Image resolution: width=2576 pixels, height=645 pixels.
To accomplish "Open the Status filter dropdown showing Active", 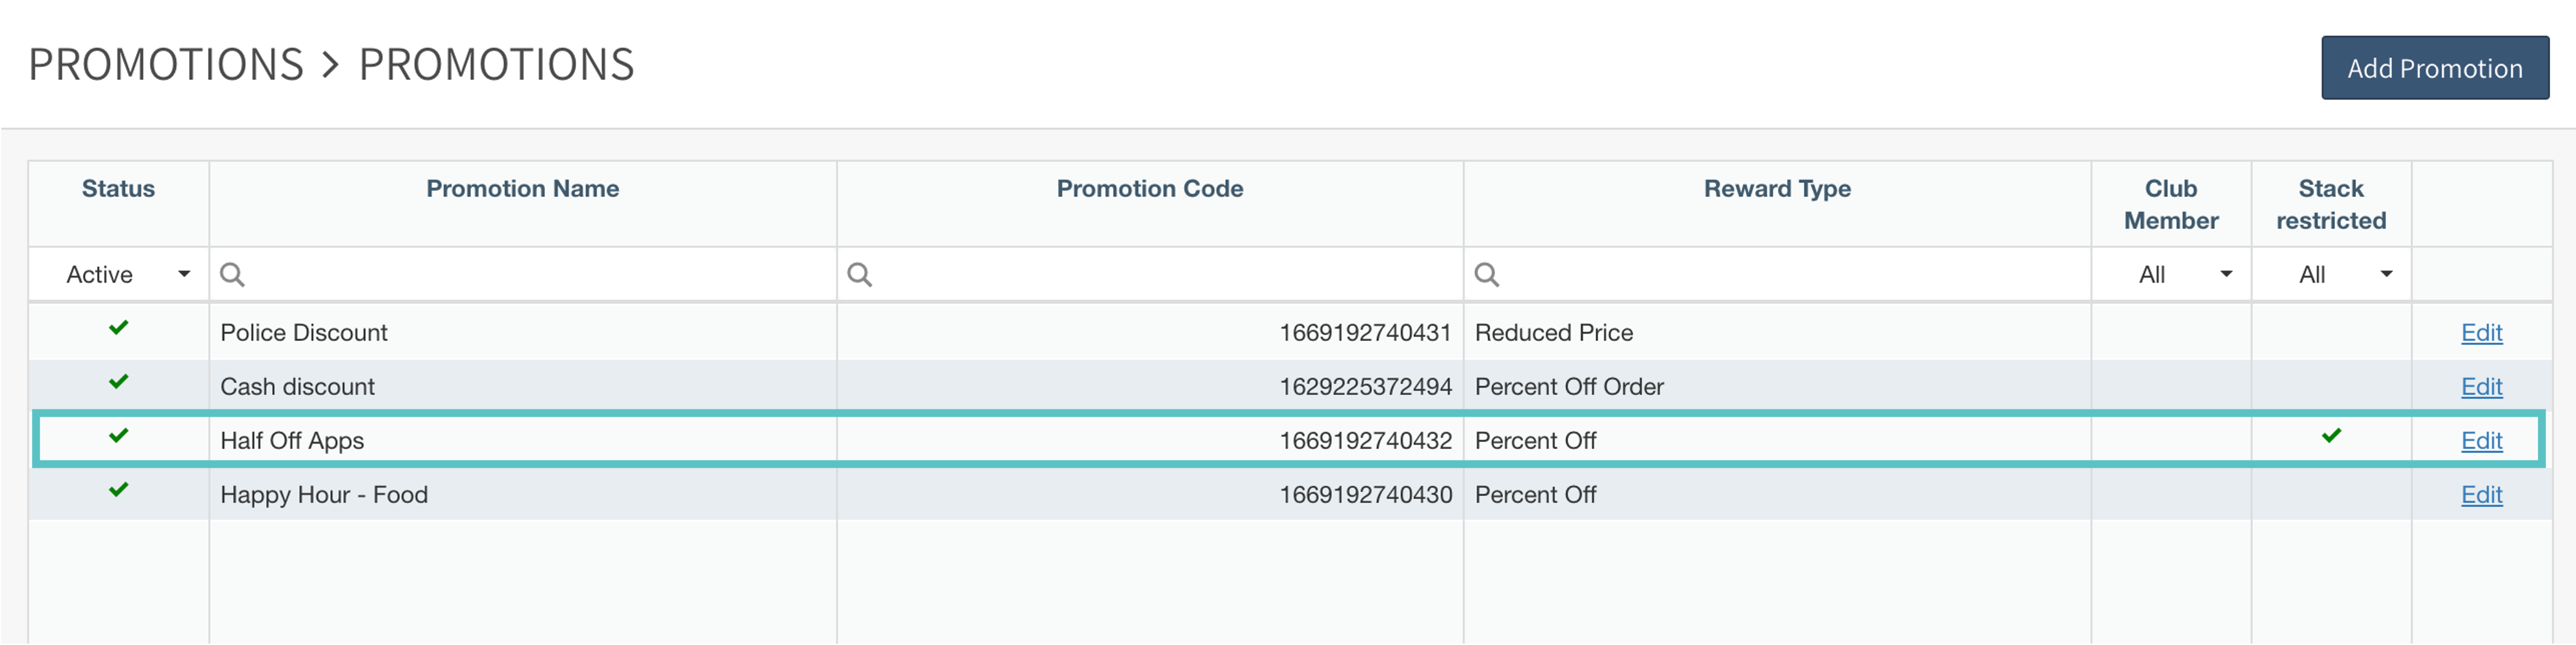I will click(x=120, y=274).
